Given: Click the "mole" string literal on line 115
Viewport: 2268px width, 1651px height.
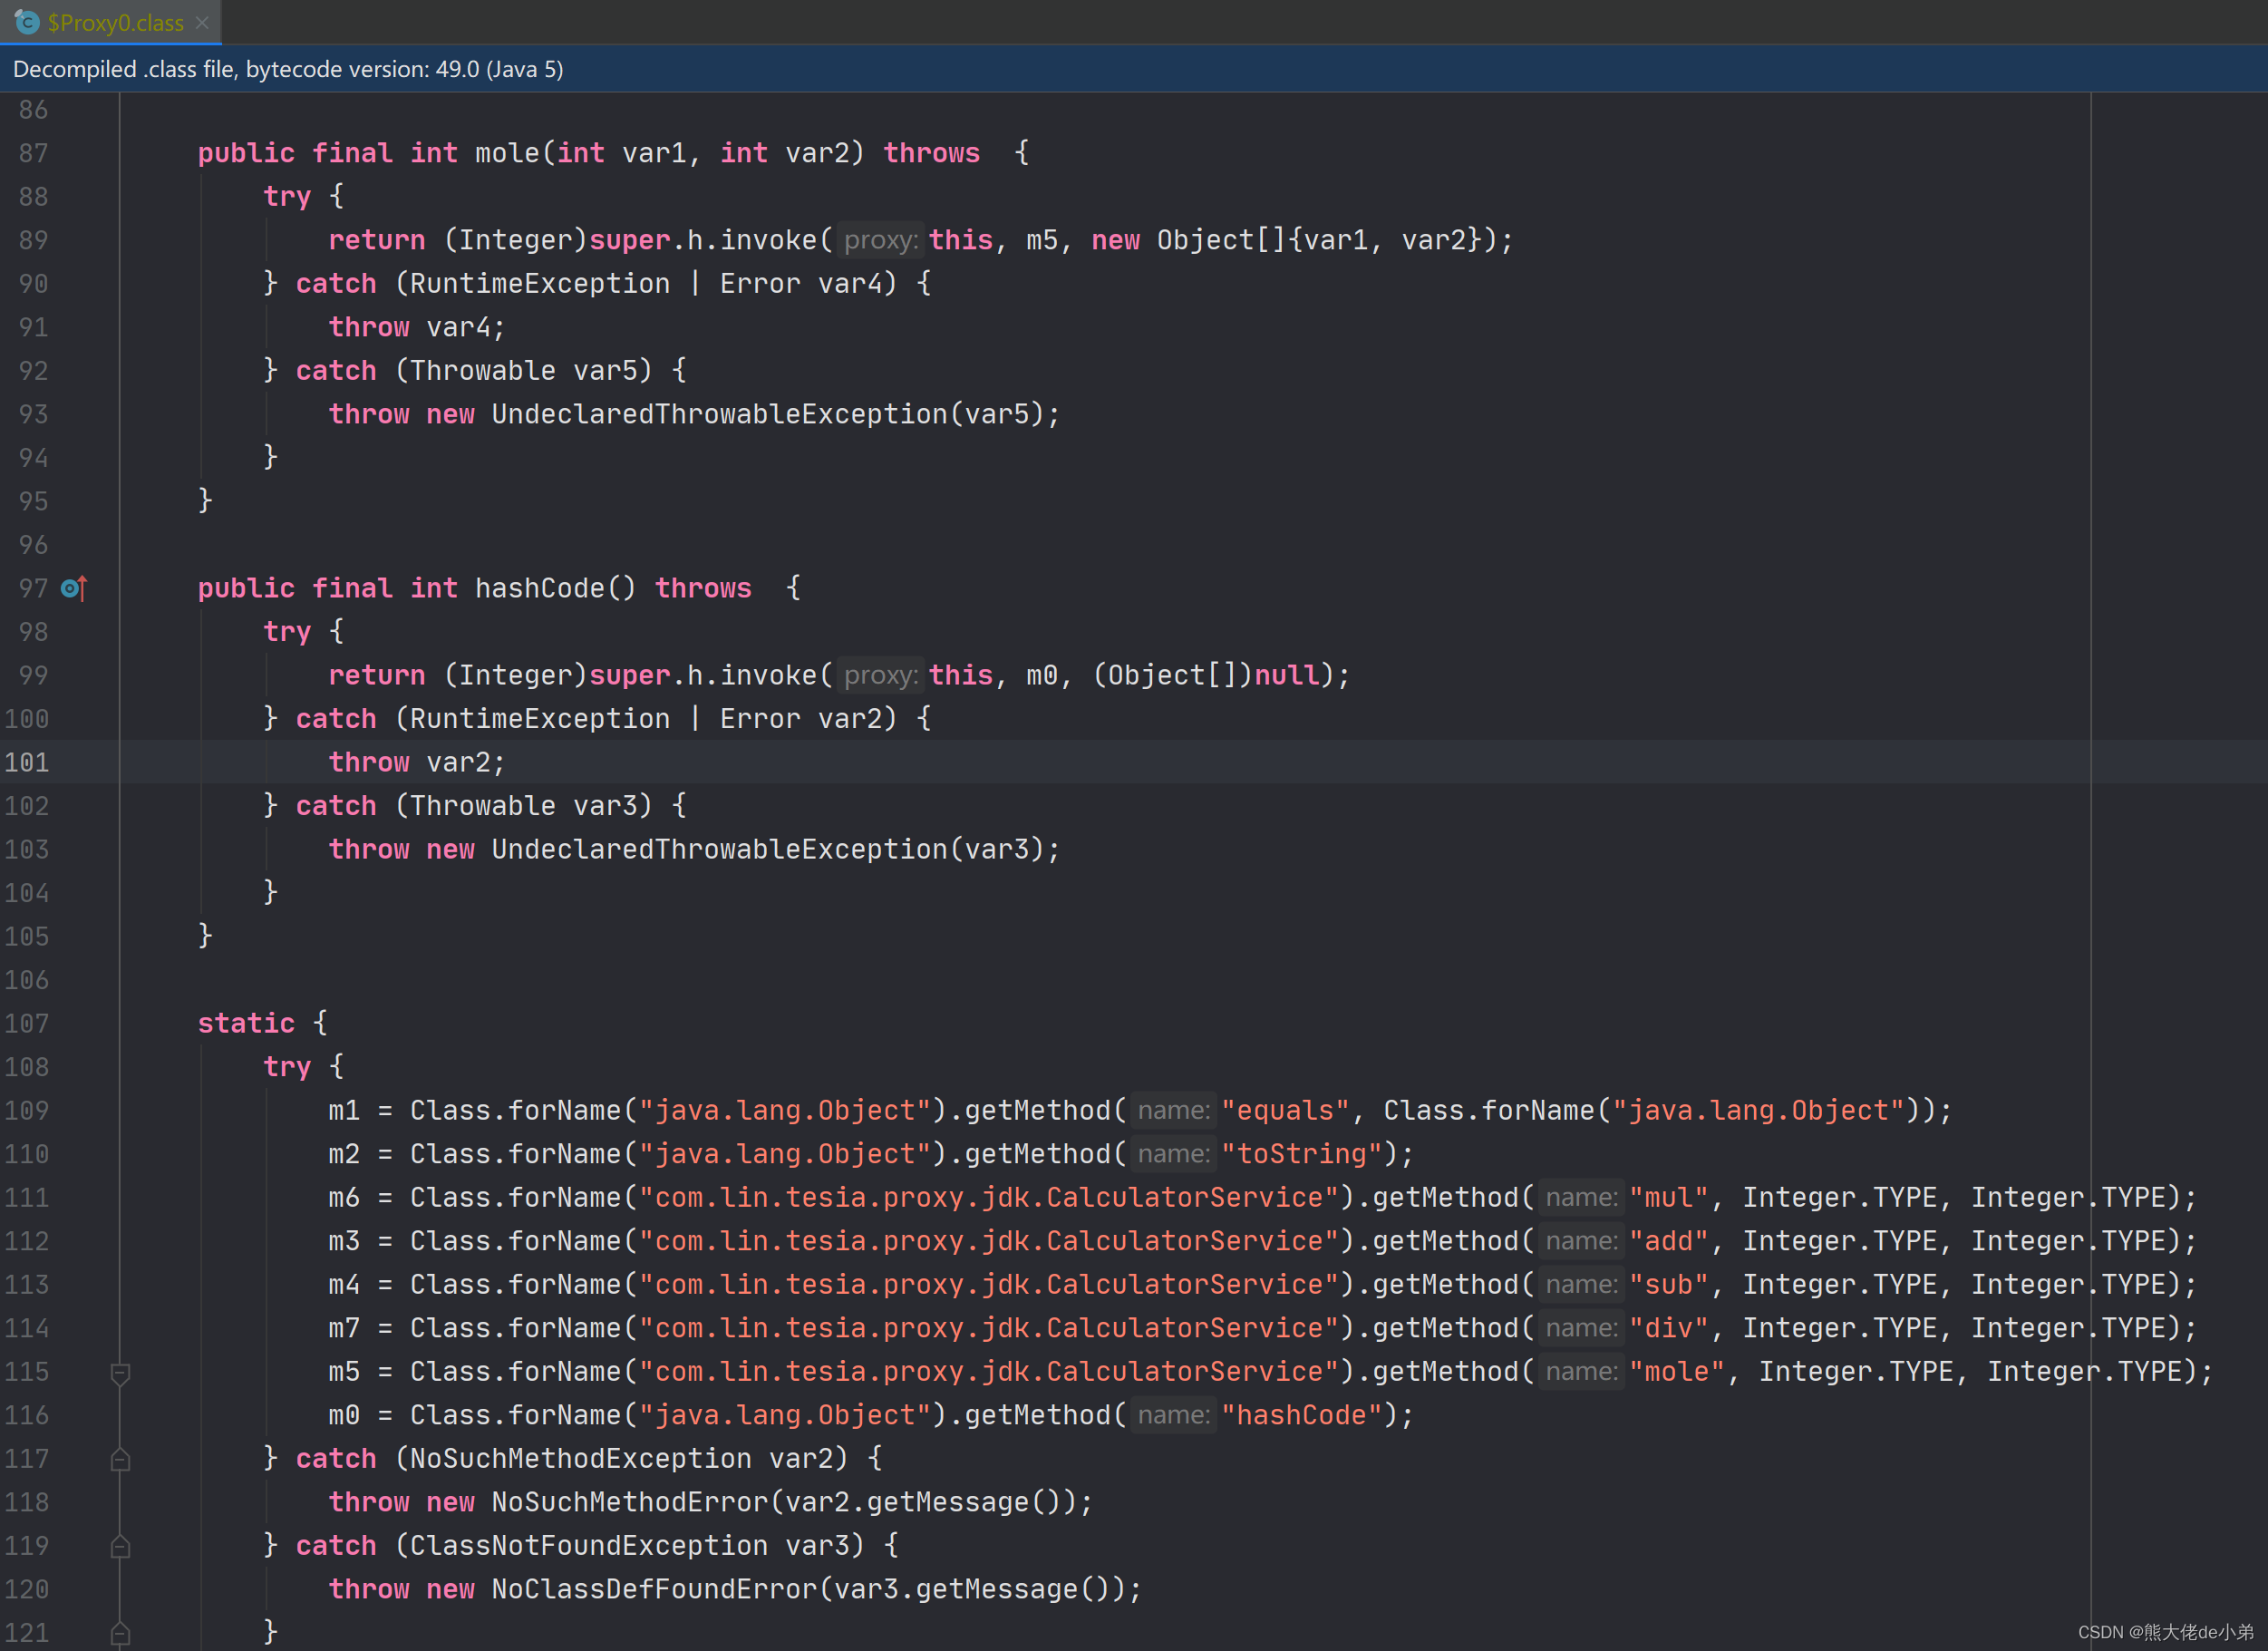Looking at the screenshot, I should [1677, 1372].
